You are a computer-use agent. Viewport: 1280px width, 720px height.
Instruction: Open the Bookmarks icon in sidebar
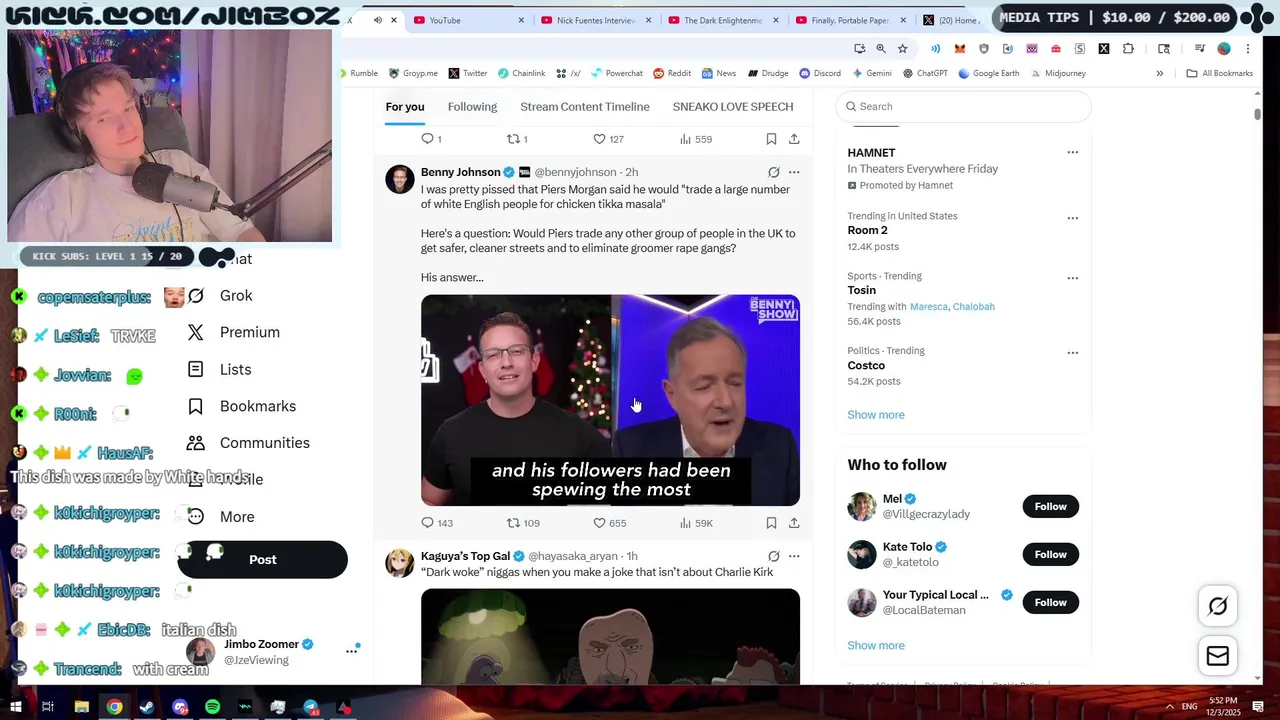point(196,406)
